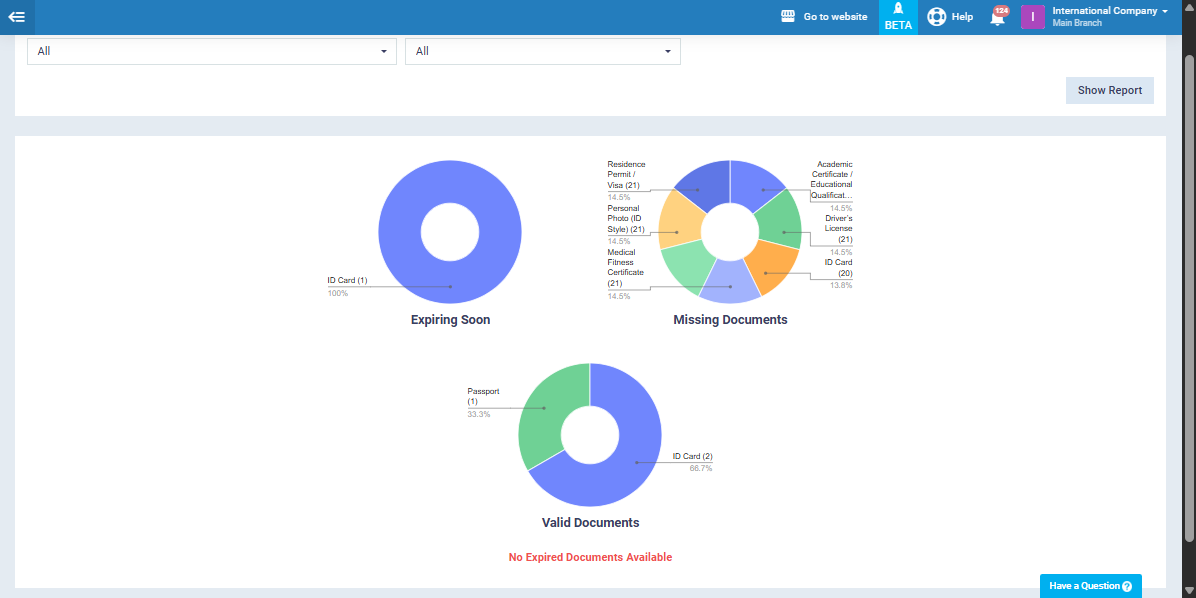
Task: Click orange ID Card slice in Missing Documents
Action: coord(773,268)
